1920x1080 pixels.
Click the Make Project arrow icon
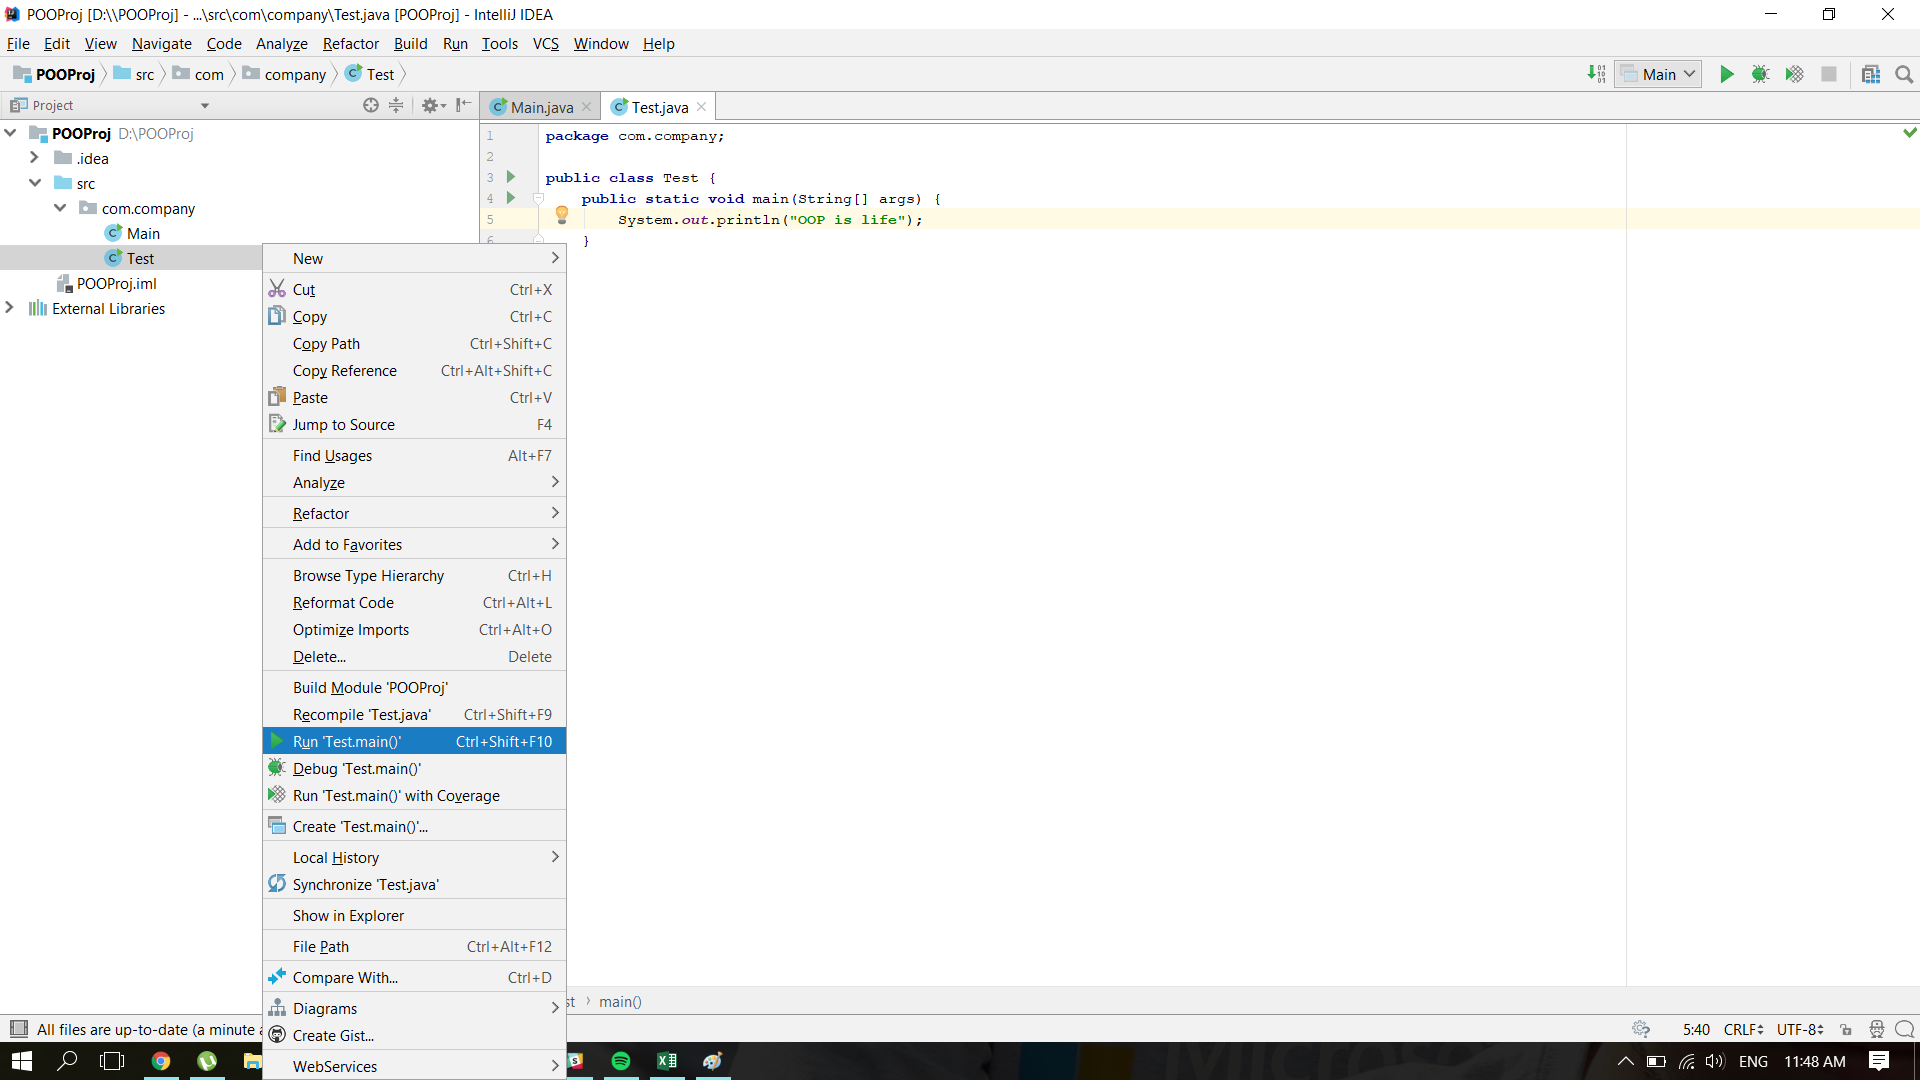(1596, 74)
